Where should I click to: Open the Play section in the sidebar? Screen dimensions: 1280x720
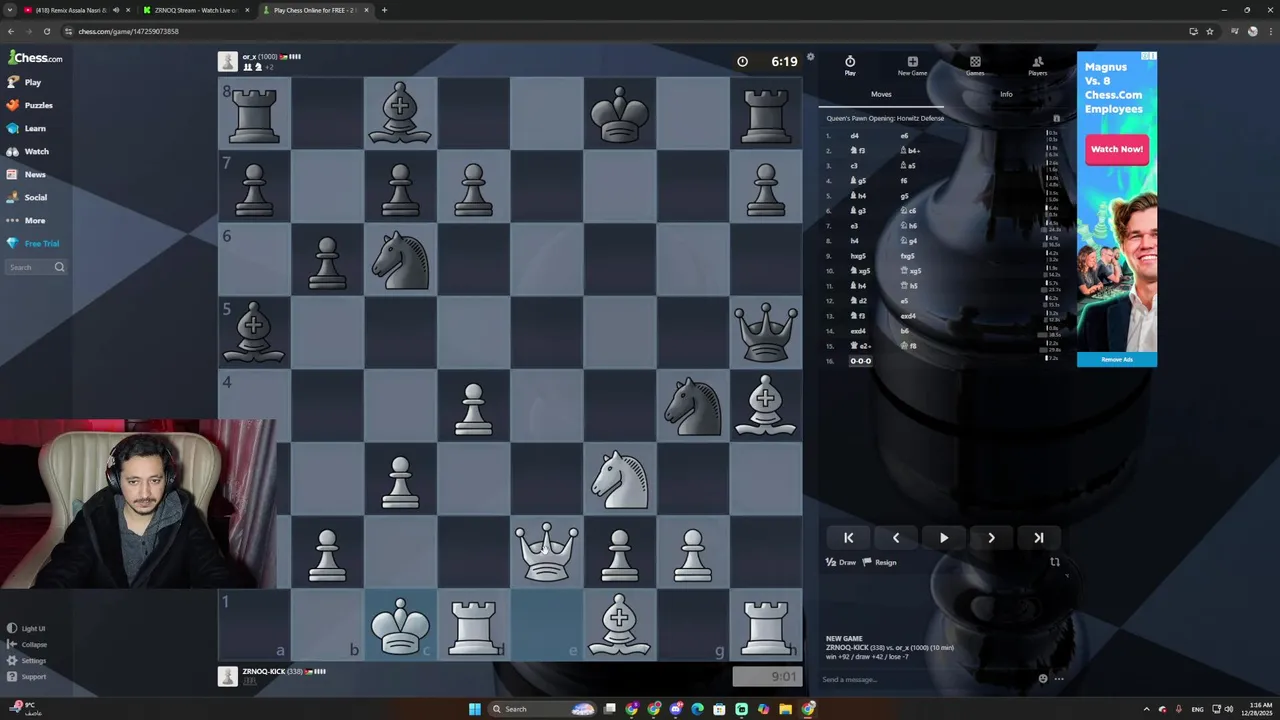25,82
